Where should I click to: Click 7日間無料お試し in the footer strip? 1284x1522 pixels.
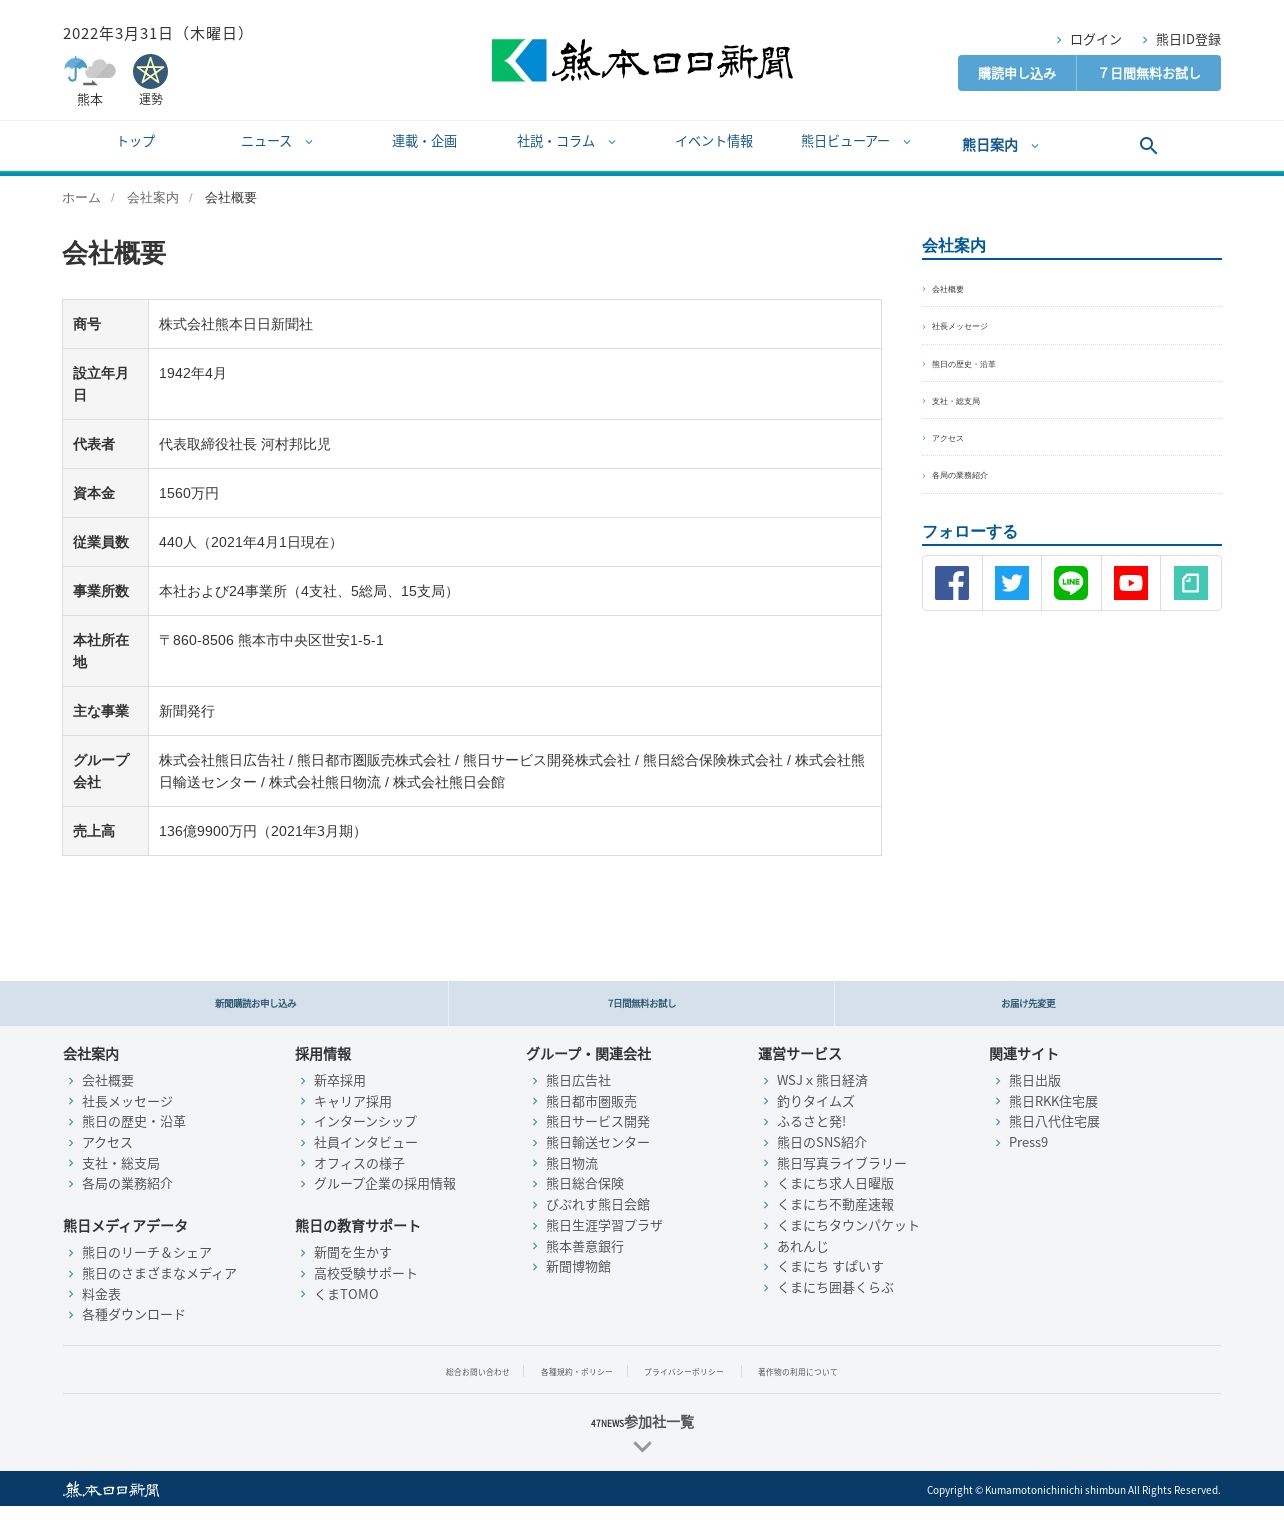(642, 1003)
